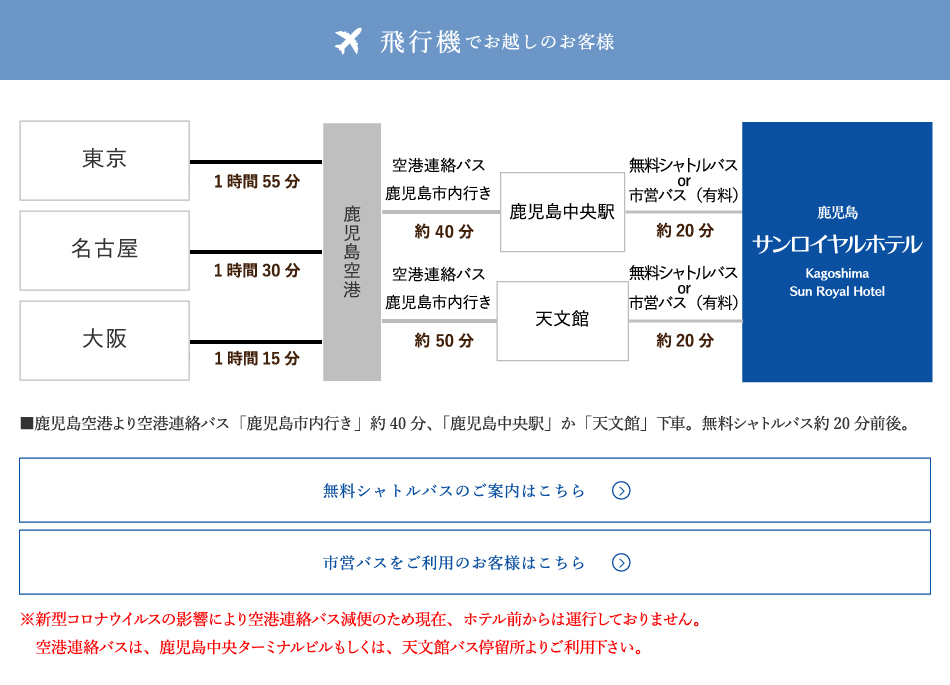Select the 名古屋 departure box

(x=105, y=251)
